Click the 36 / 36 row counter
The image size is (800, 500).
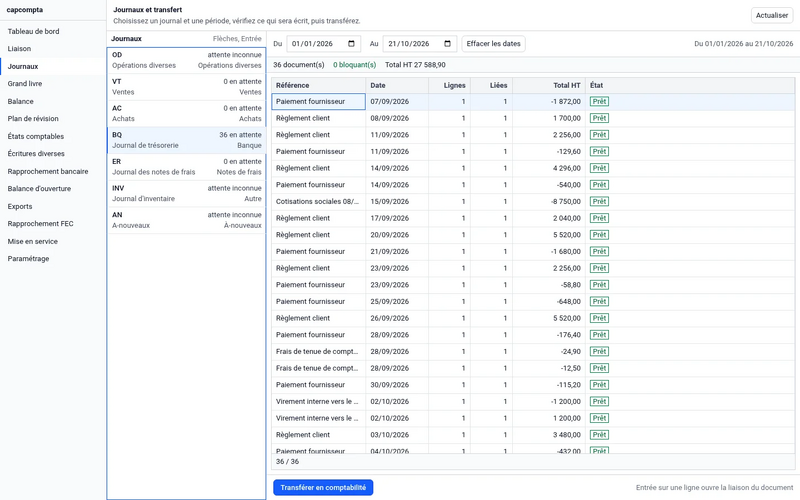point(287,461)
